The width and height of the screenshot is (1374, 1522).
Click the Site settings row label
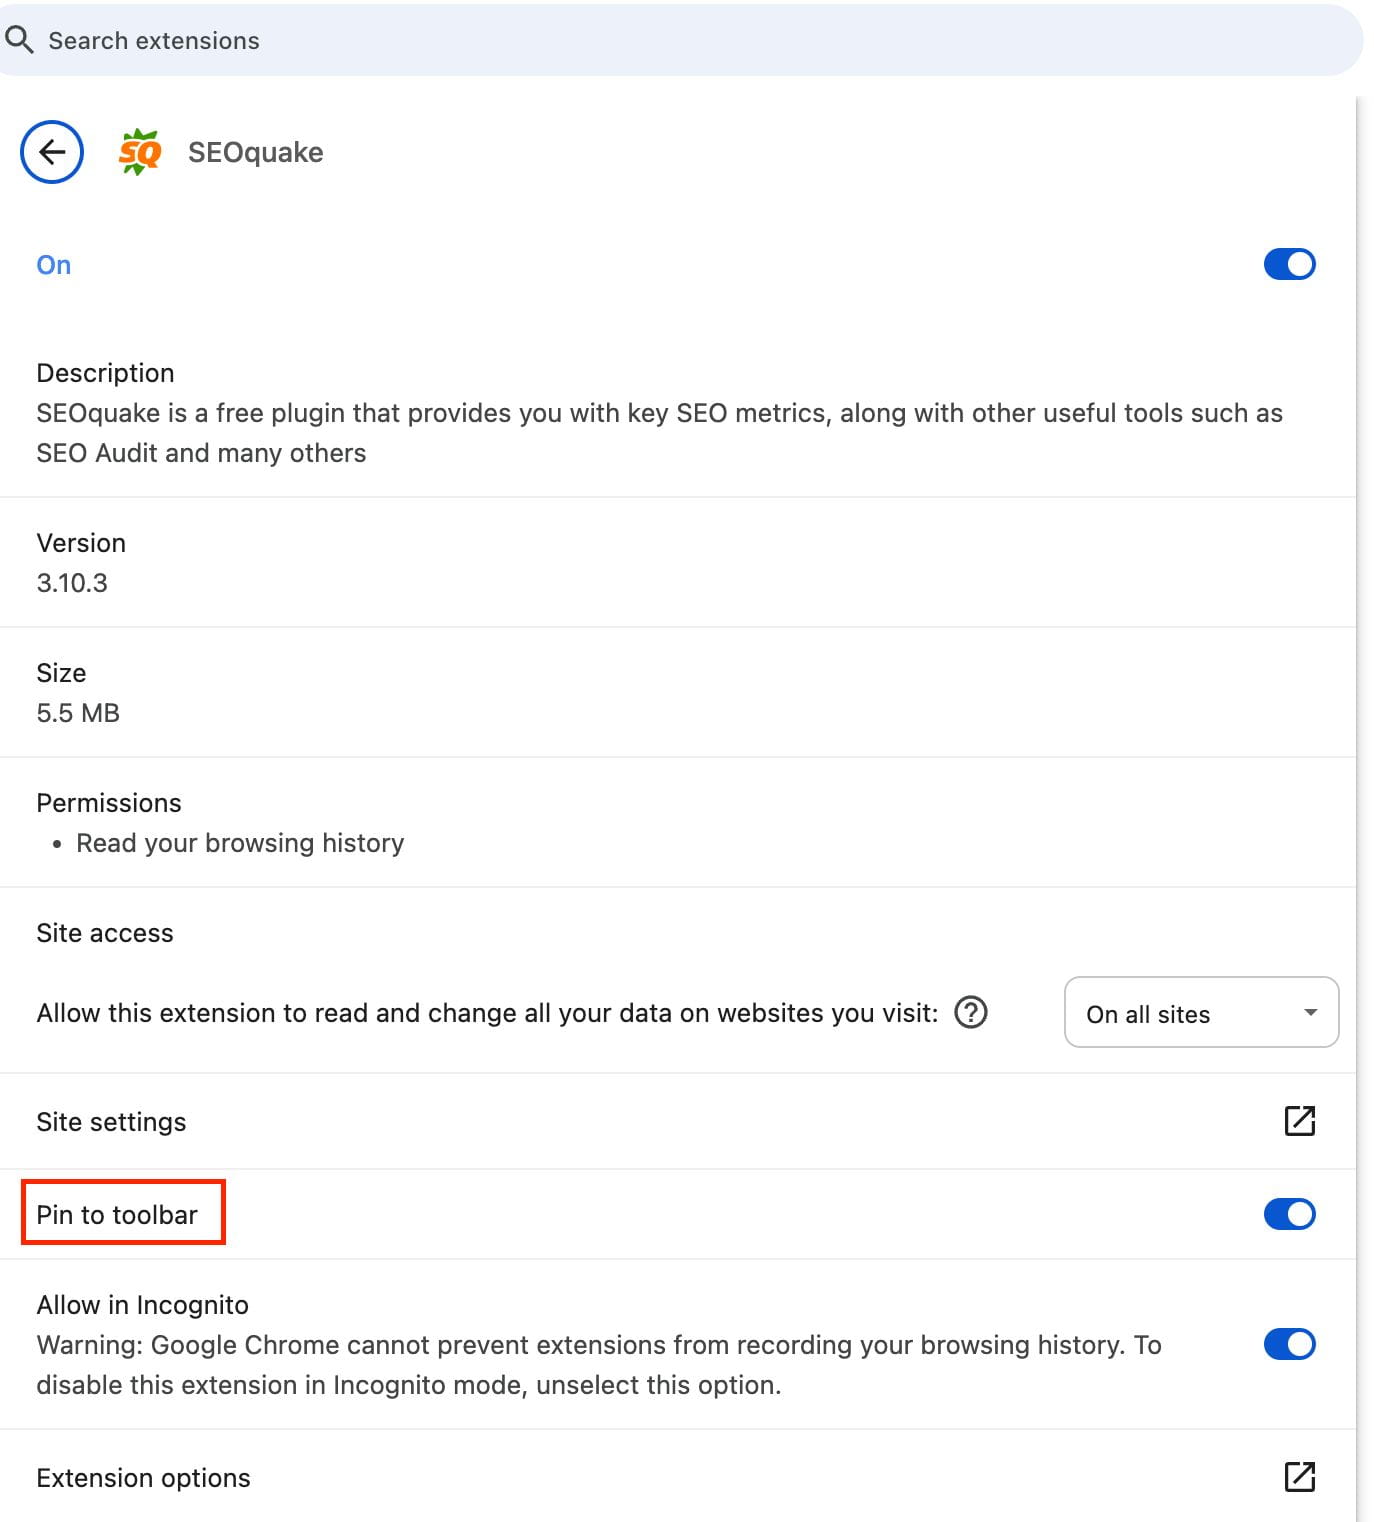pos(111,1122)
